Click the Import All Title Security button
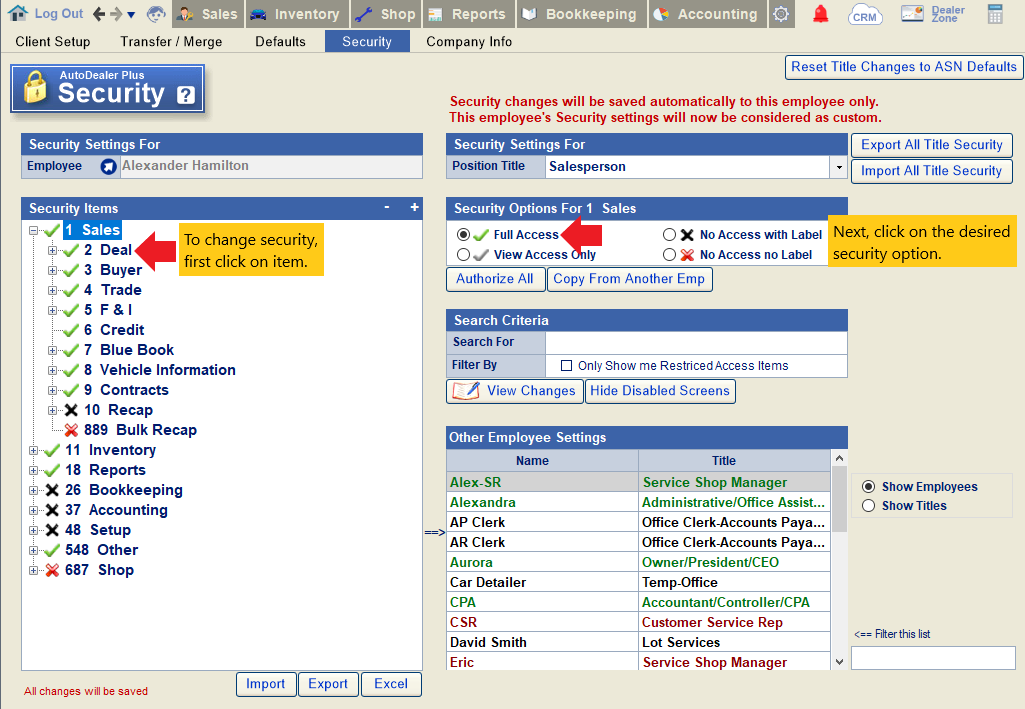Image resolution: width=1025 pixels, height=709 pixels. click(x=932, y=171)
